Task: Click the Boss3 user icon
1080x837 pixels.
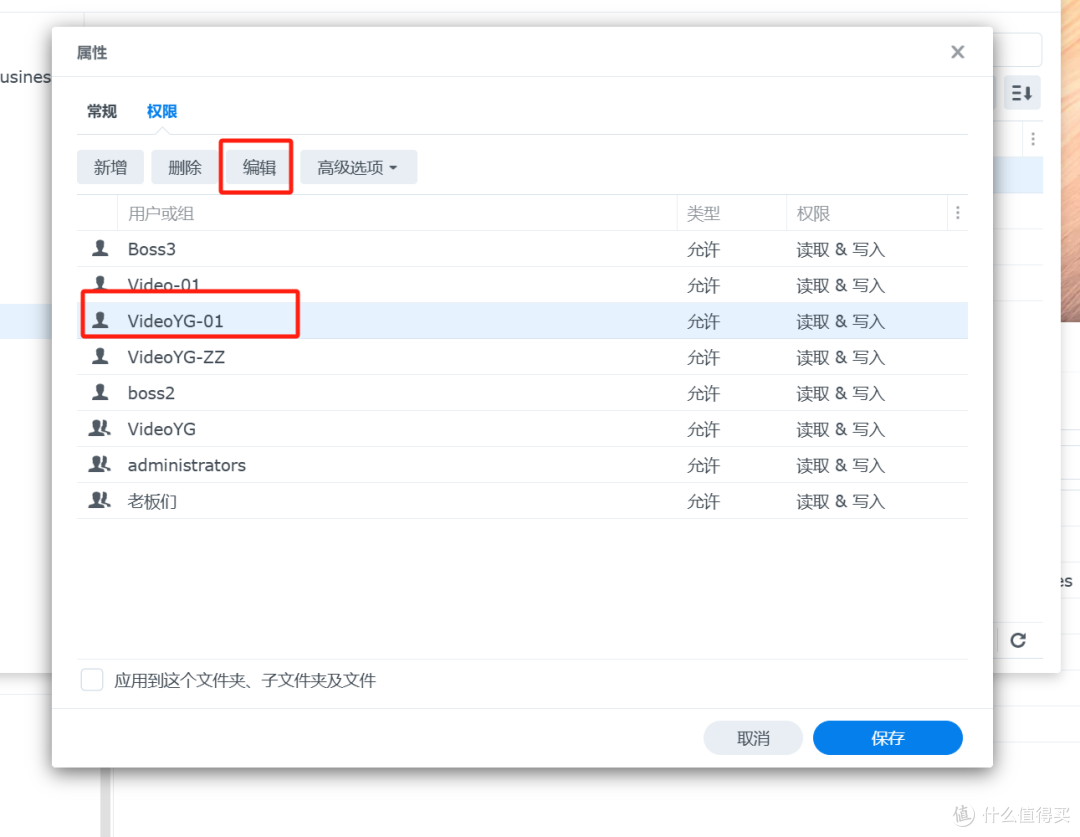Action: (x=101, y=249)
